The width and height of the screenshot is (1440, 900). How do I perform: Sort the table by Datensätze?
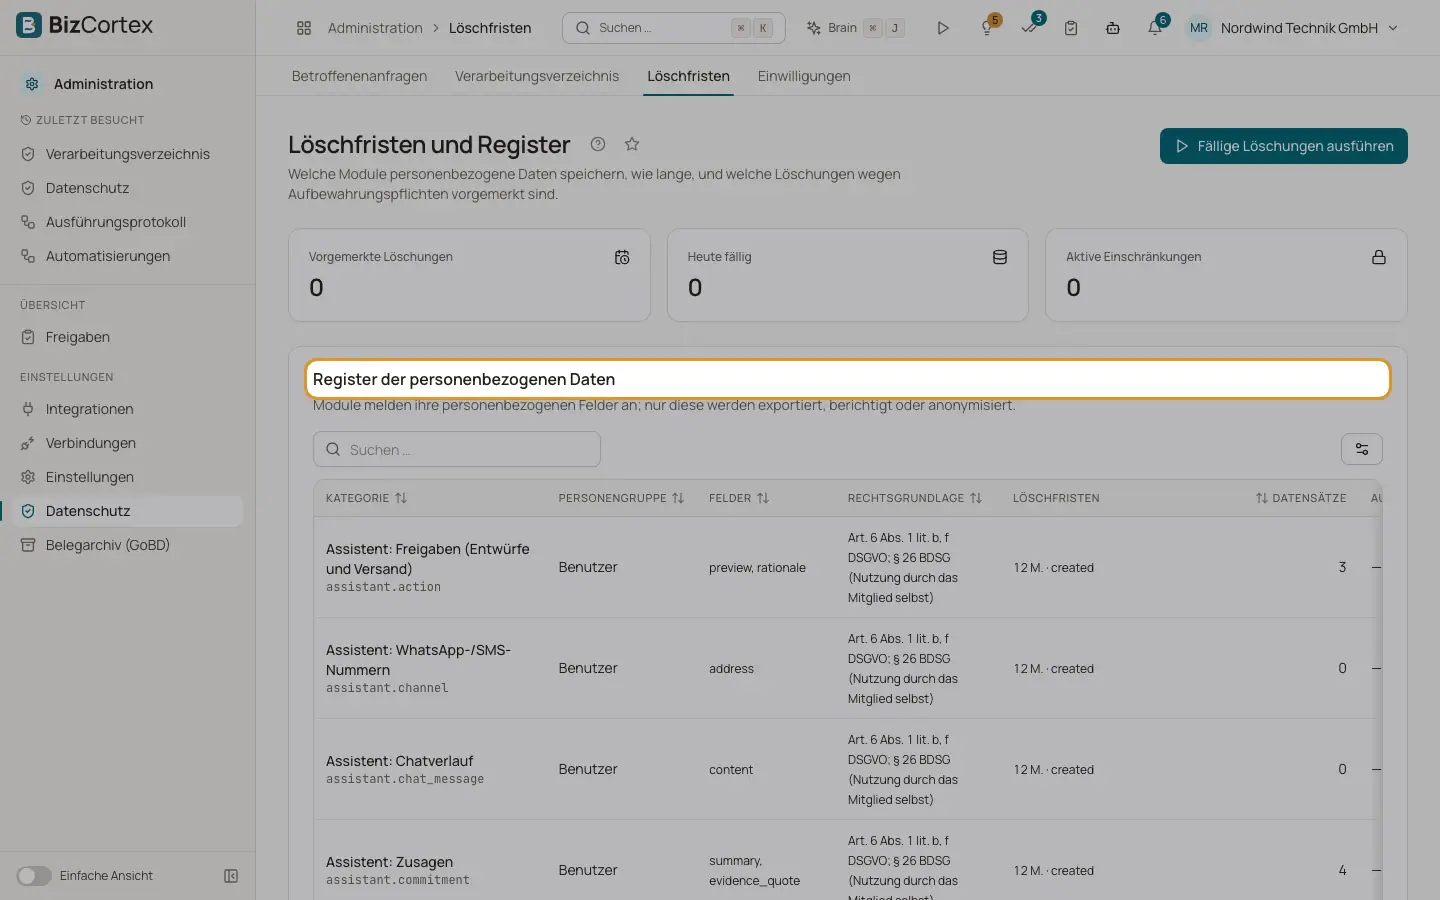[x=1301, y=498]
